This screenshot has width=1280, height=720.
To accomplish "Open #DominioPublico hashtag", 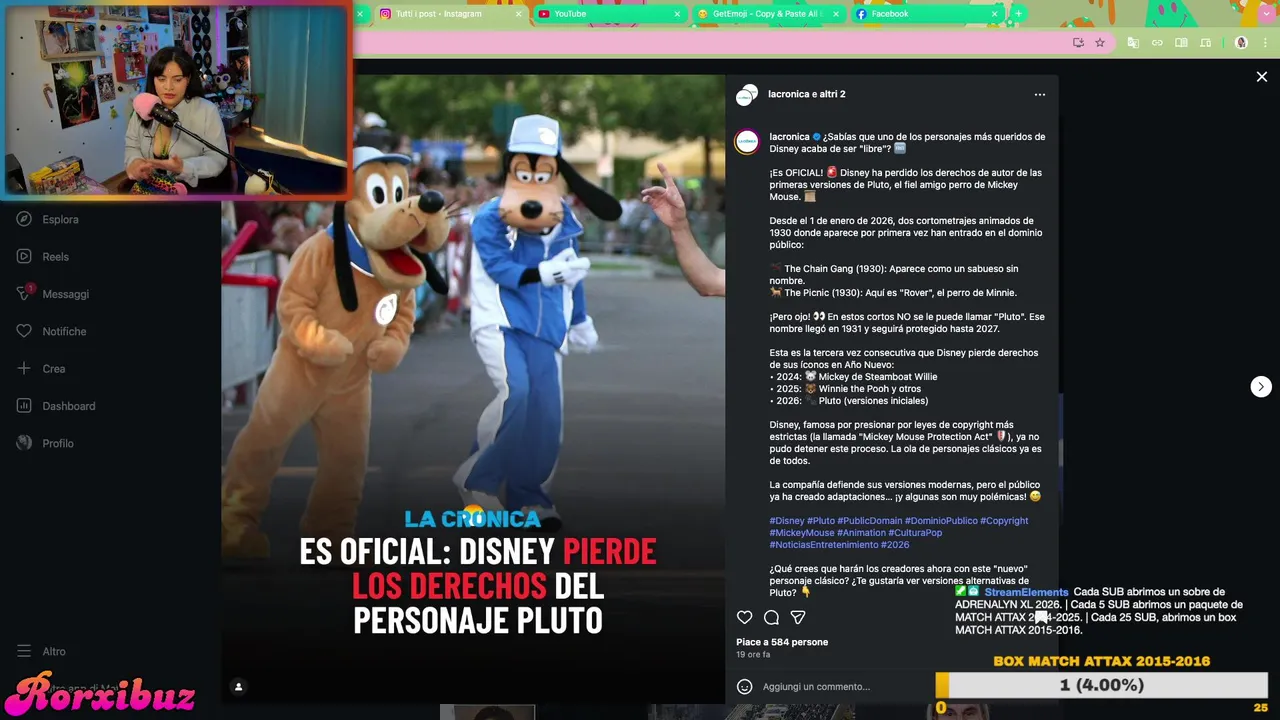I will tap(941, 521).
